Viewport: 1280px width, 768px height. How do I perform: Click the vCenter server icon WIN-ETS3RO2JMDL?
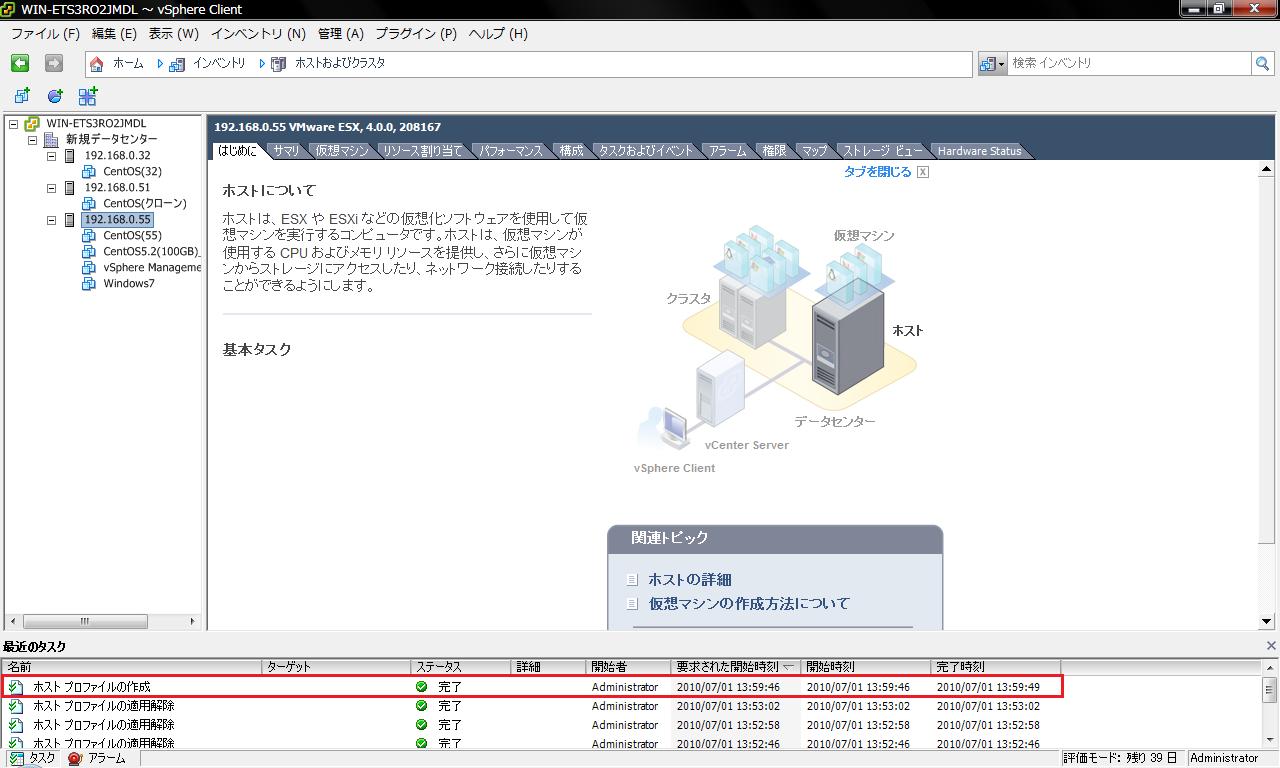pos(32,124)
